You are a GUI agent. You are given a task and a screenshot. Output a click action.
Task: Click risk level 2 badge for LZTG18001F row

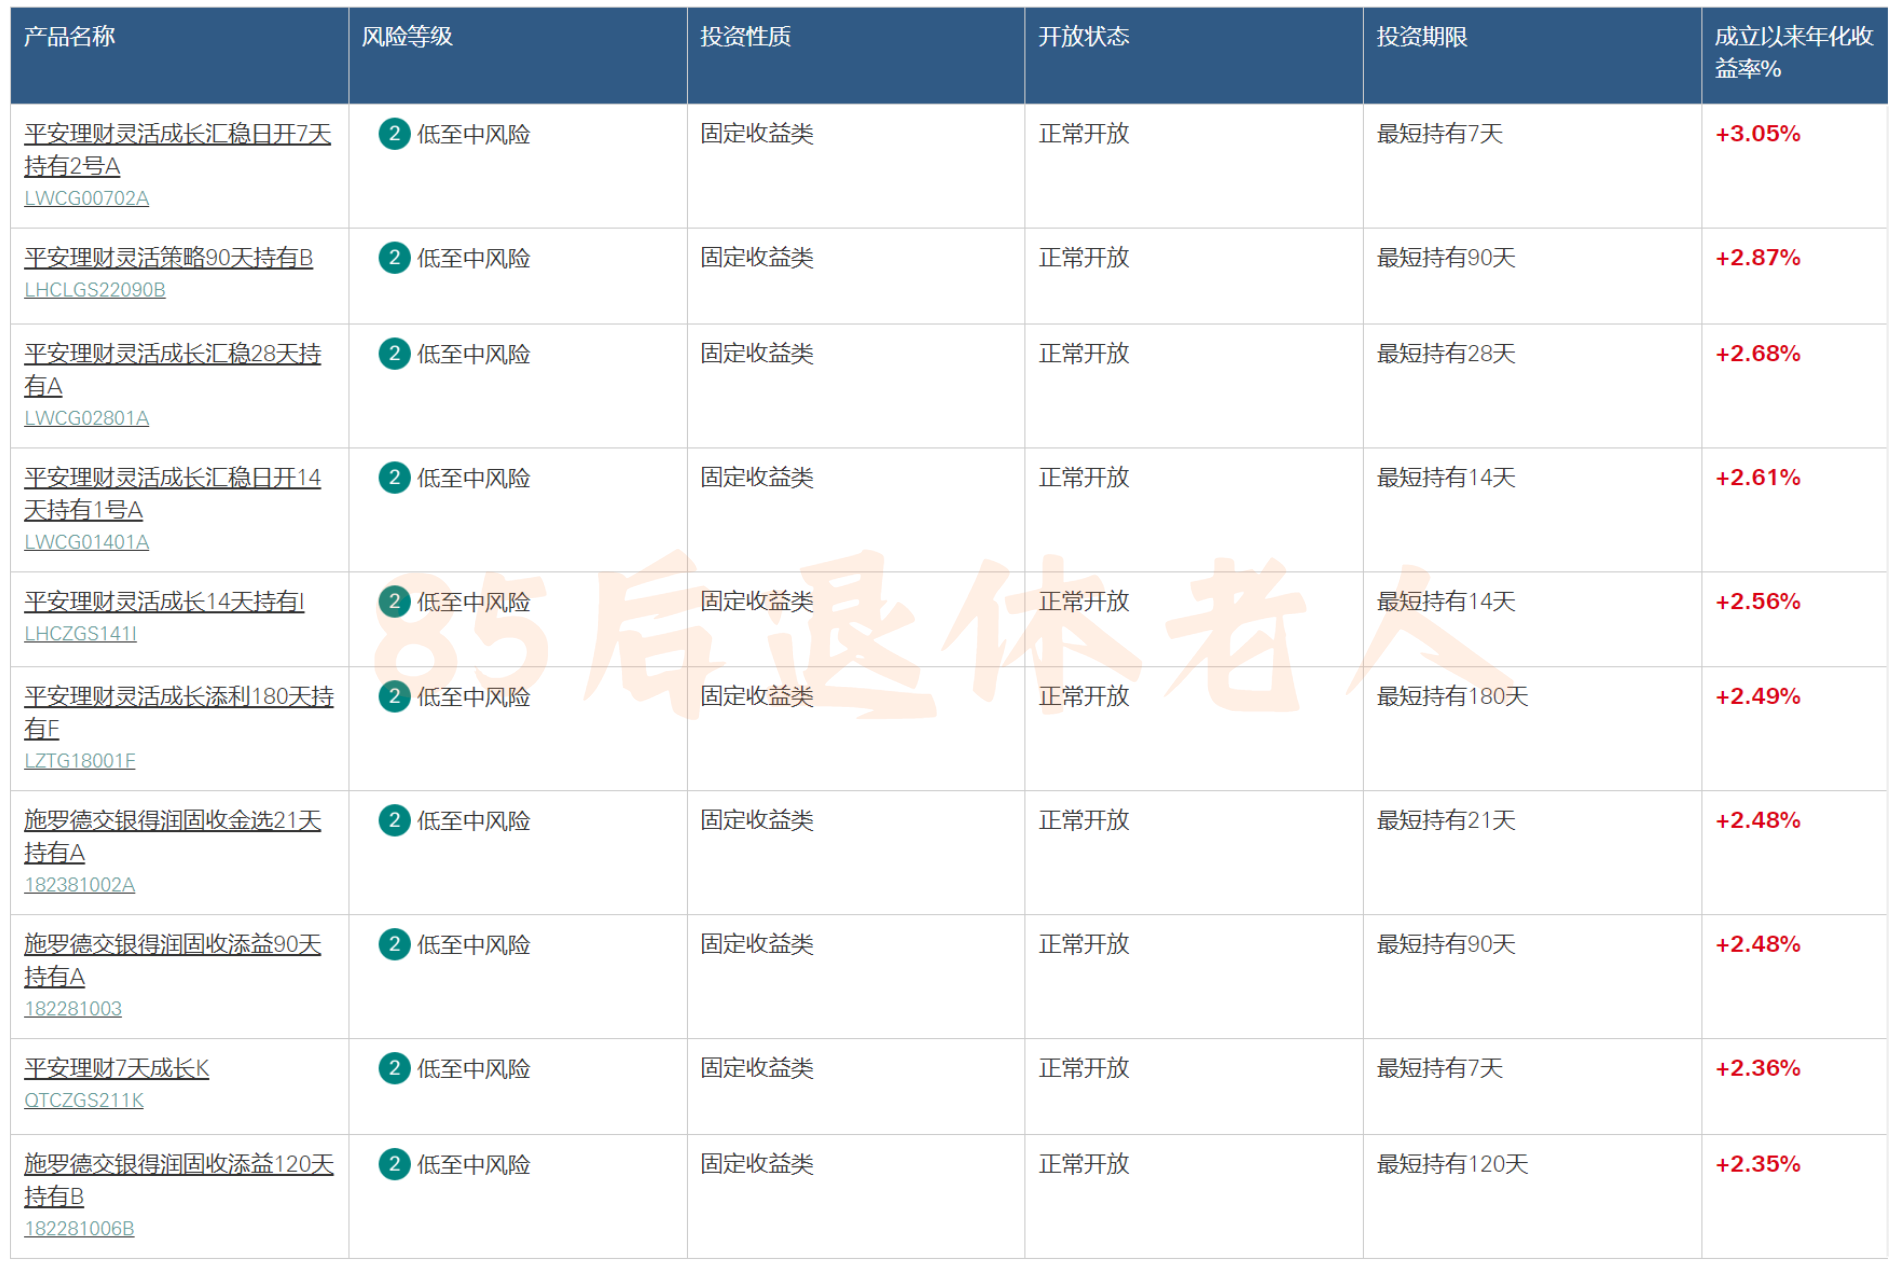click(x=394, y=697)
